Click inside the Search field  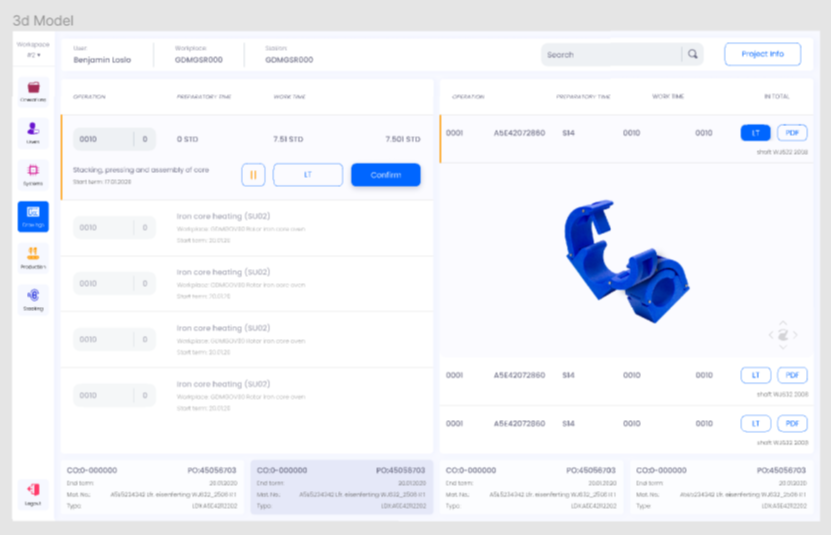(x=610, y=55)
